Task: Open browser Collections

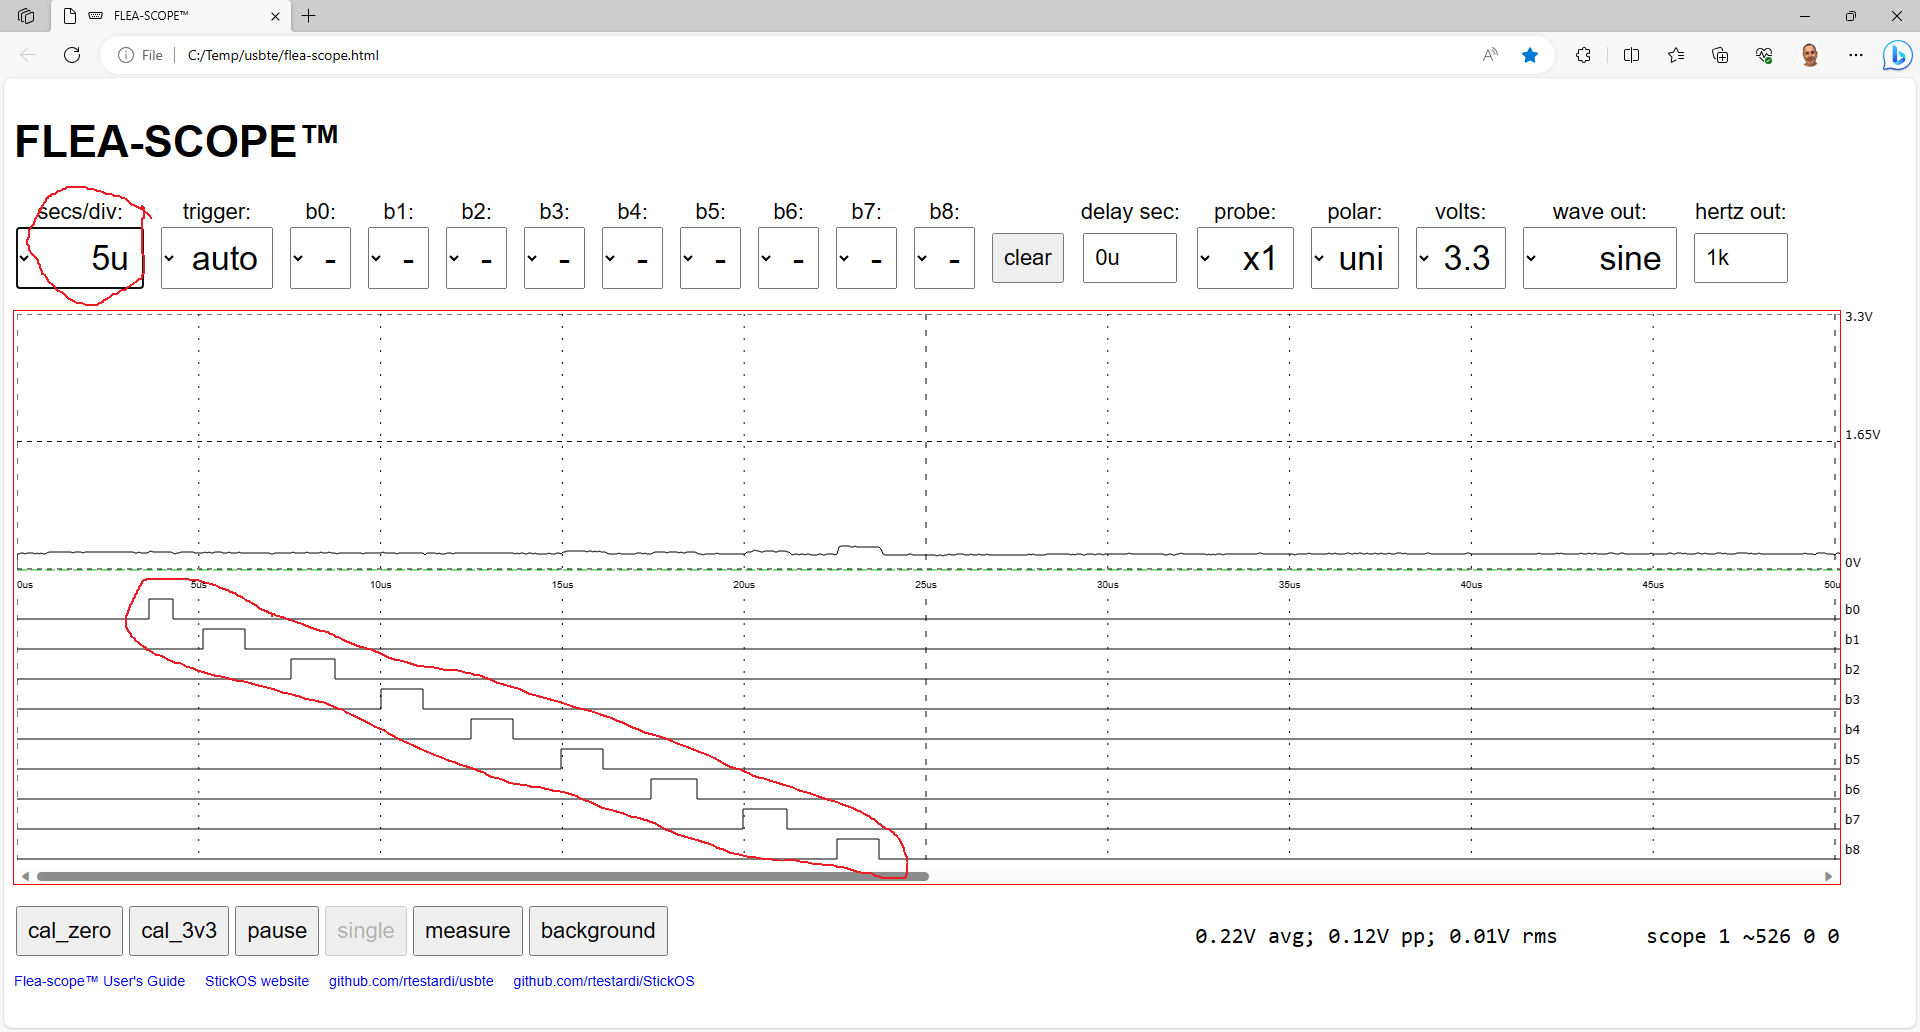Action: [1720, 55]
